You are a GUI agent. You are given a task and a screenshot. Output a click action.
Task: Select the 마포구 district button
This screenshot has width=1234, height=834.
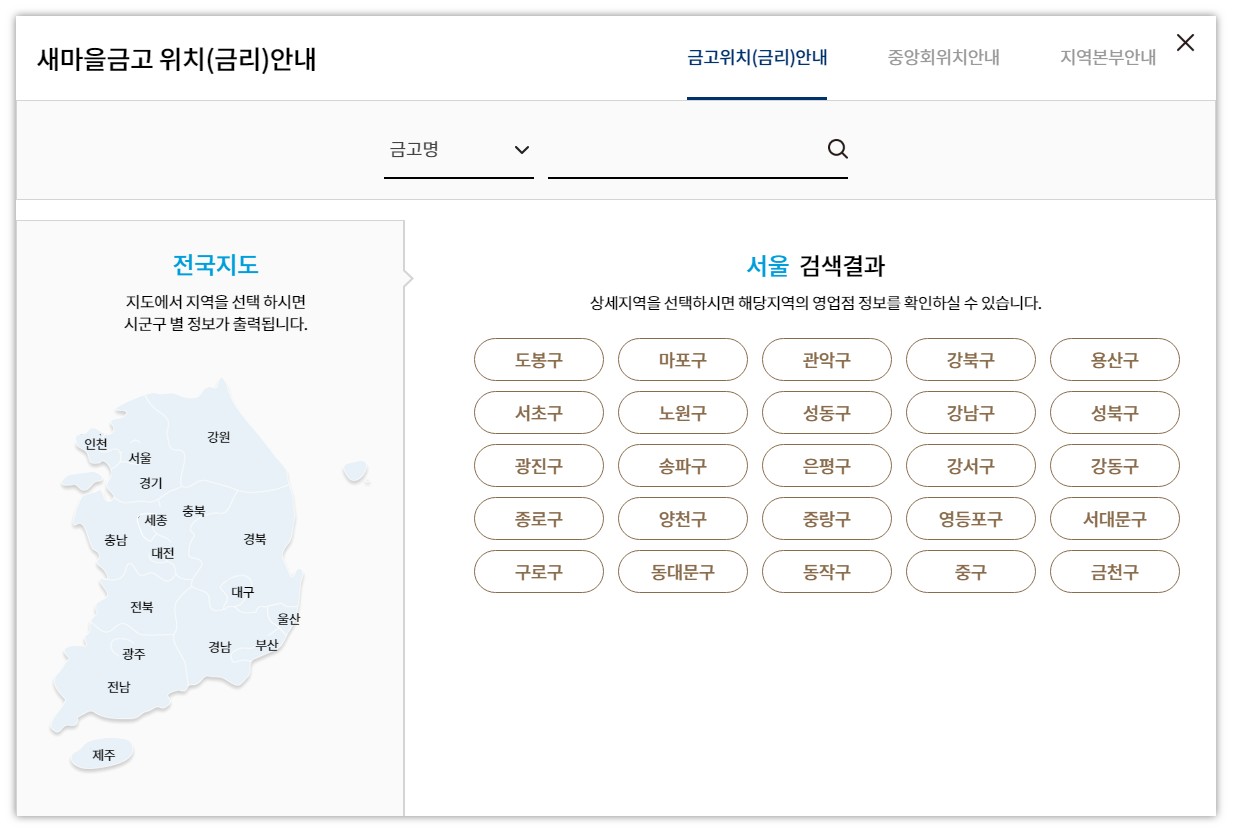683,360
